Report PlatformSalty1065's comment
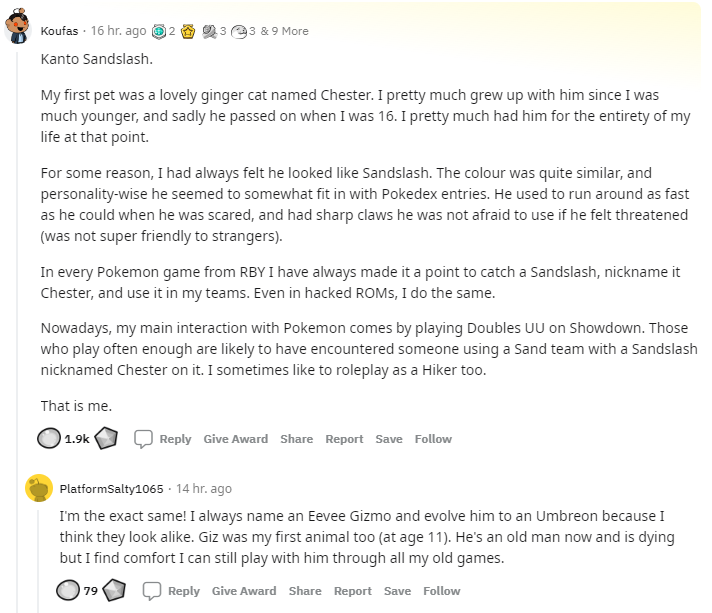Viewport: 712px width, 613px height. (353, 591)
